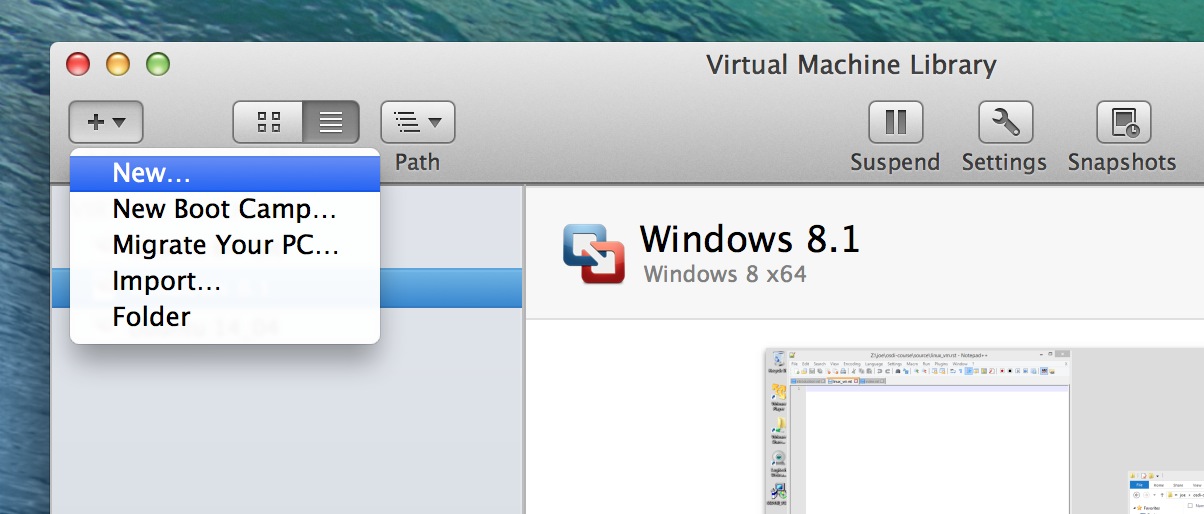The height and width of the screenshot is (514, 1204).
Task: Click the Windows 8.1 title text
Action: 749,239
